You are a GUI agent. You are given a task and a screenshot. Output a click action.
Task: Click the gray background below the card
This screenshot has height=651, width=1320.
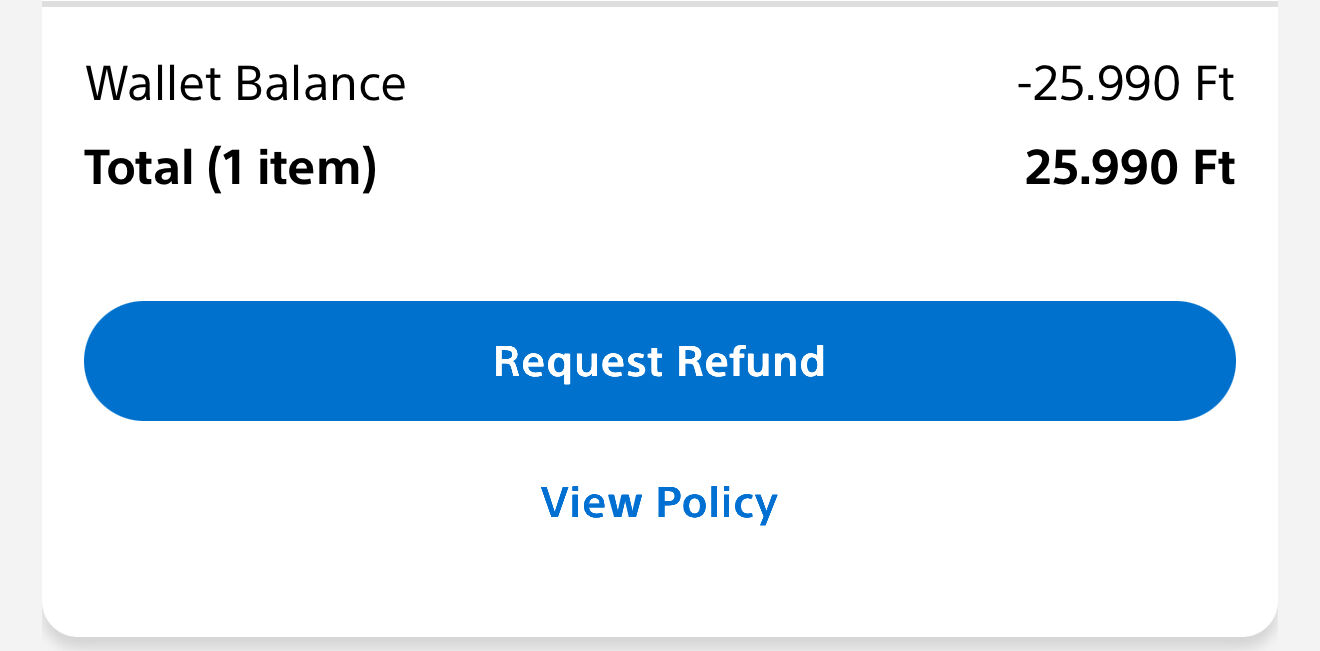[x=660, y=644]
